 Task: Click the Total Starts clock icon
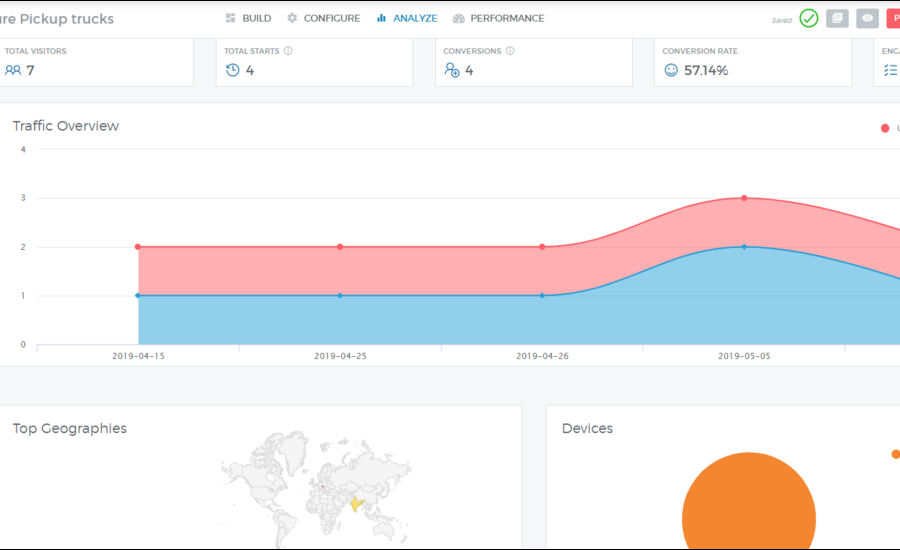coord(232,70)
